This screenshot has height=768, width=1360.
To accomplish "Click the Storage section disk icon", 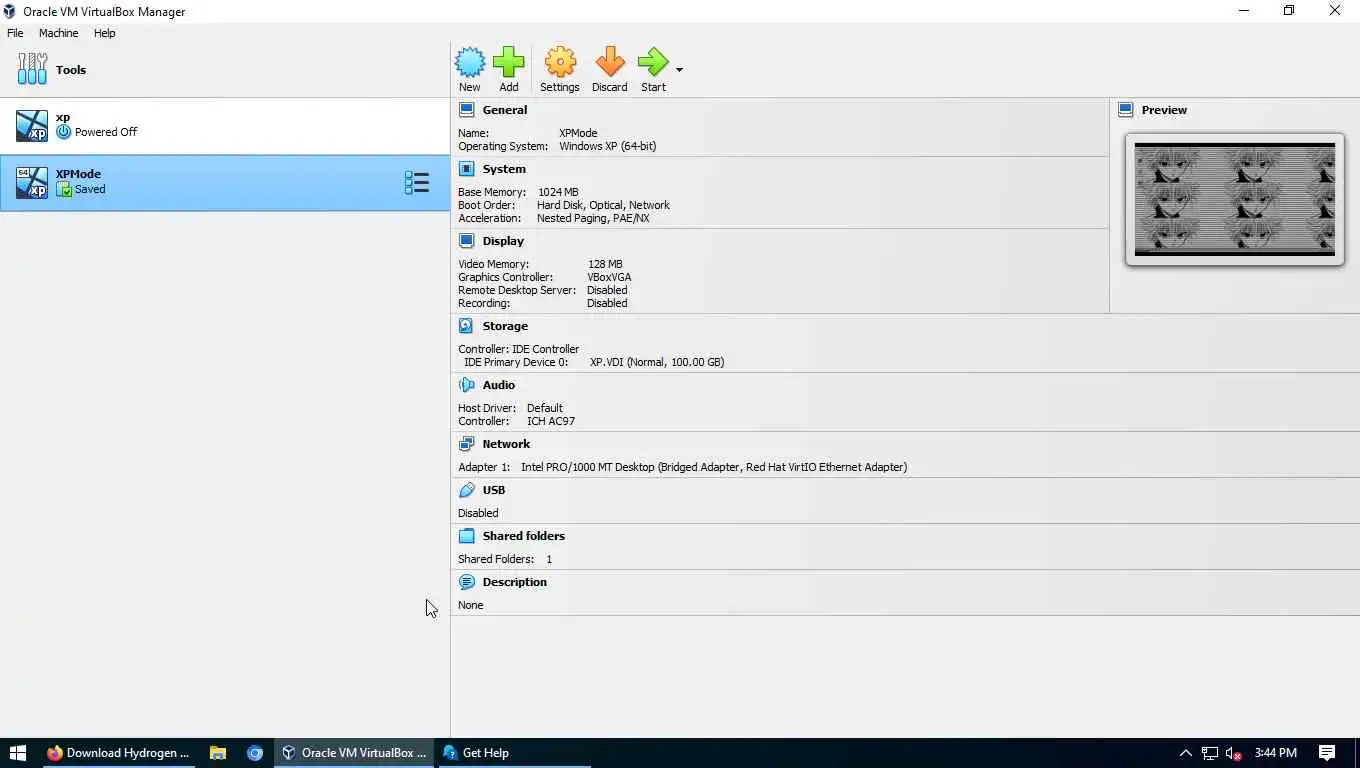I will 467,326.
